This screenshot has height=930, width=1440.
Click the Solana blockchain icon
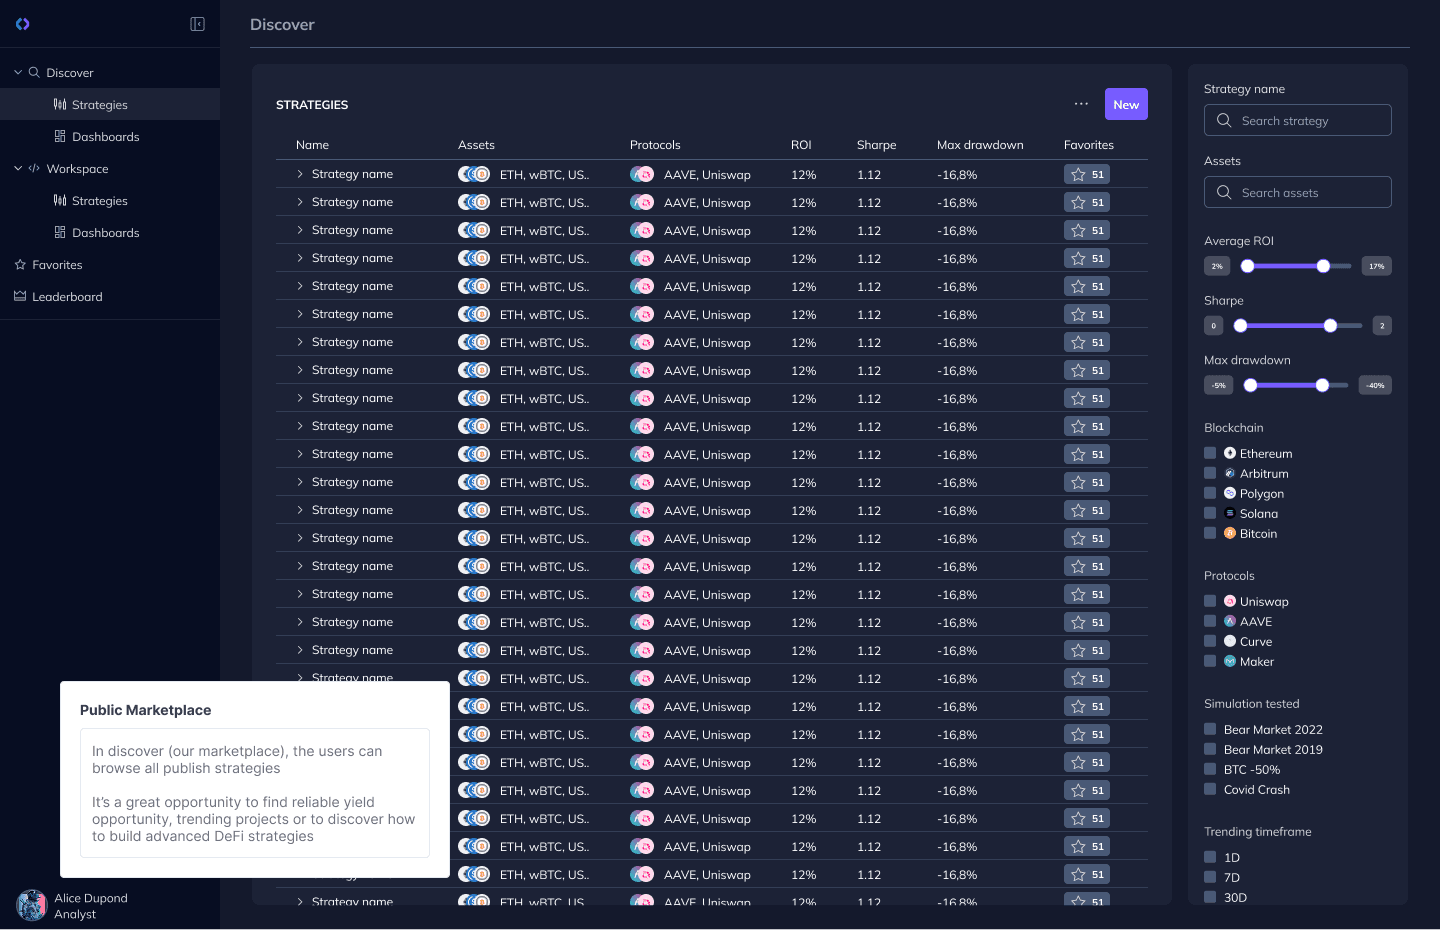pyautogui.click(x=1230, y=513)
